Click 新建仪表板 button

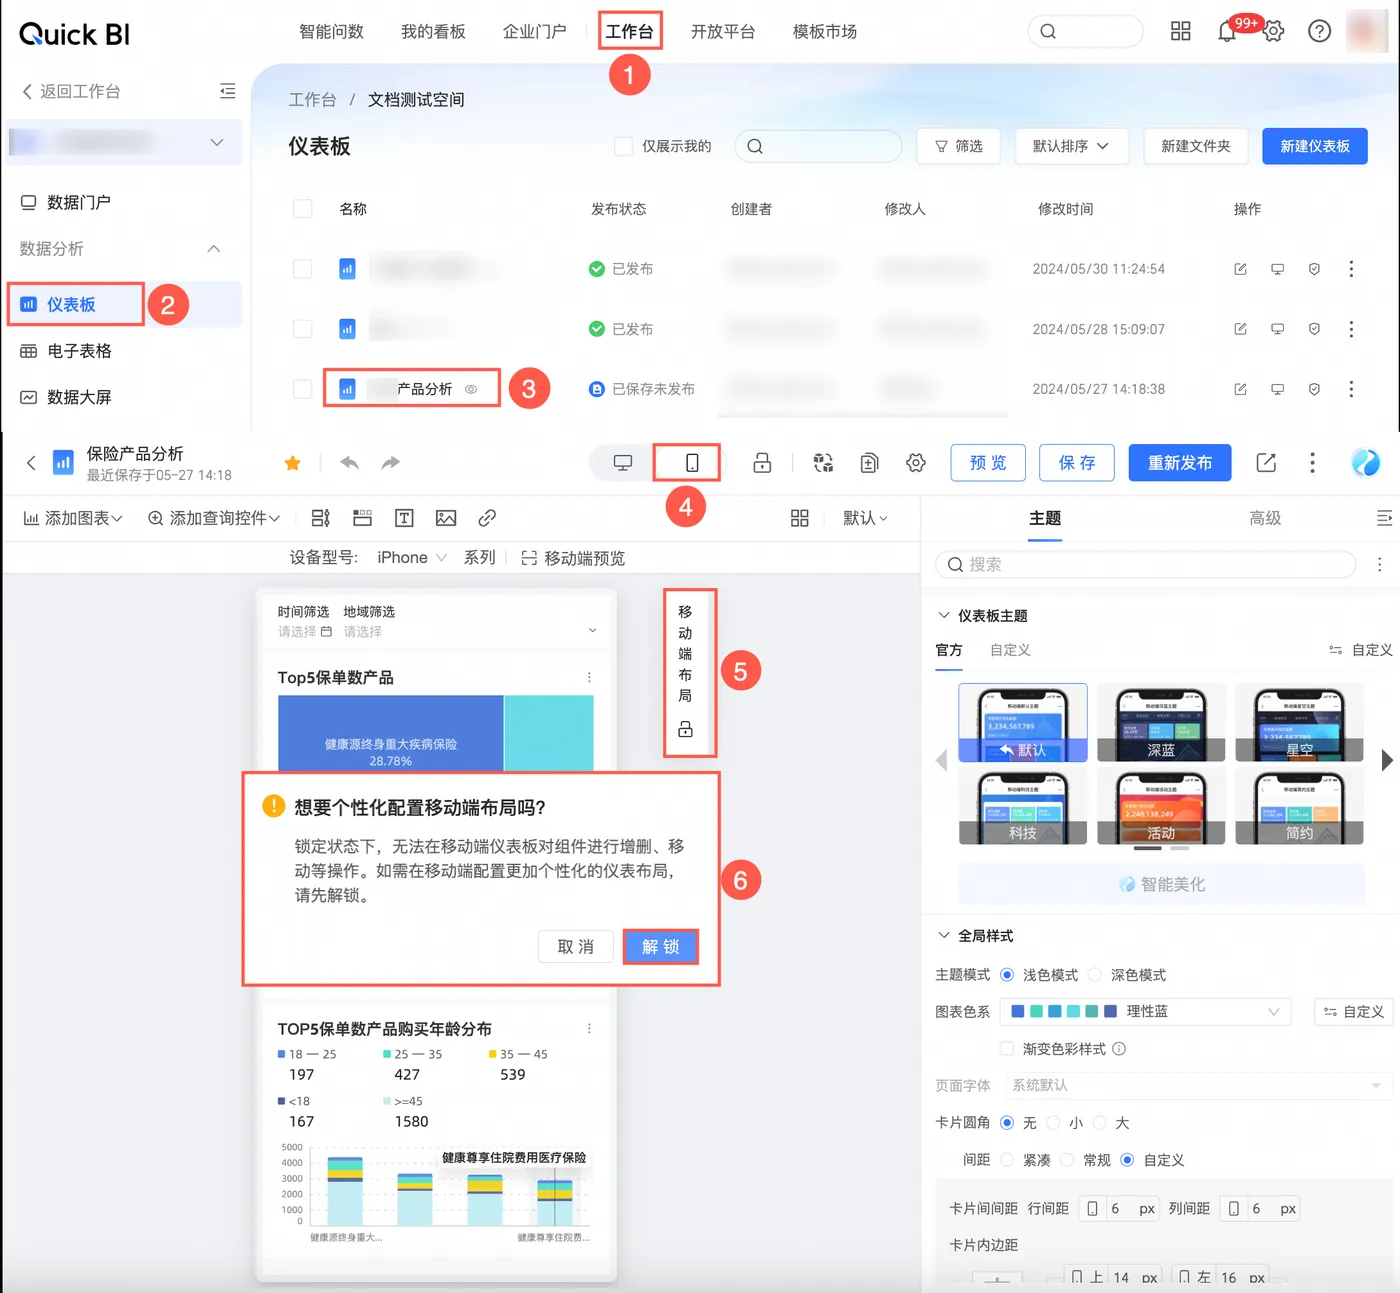[x=1315, y=146]
